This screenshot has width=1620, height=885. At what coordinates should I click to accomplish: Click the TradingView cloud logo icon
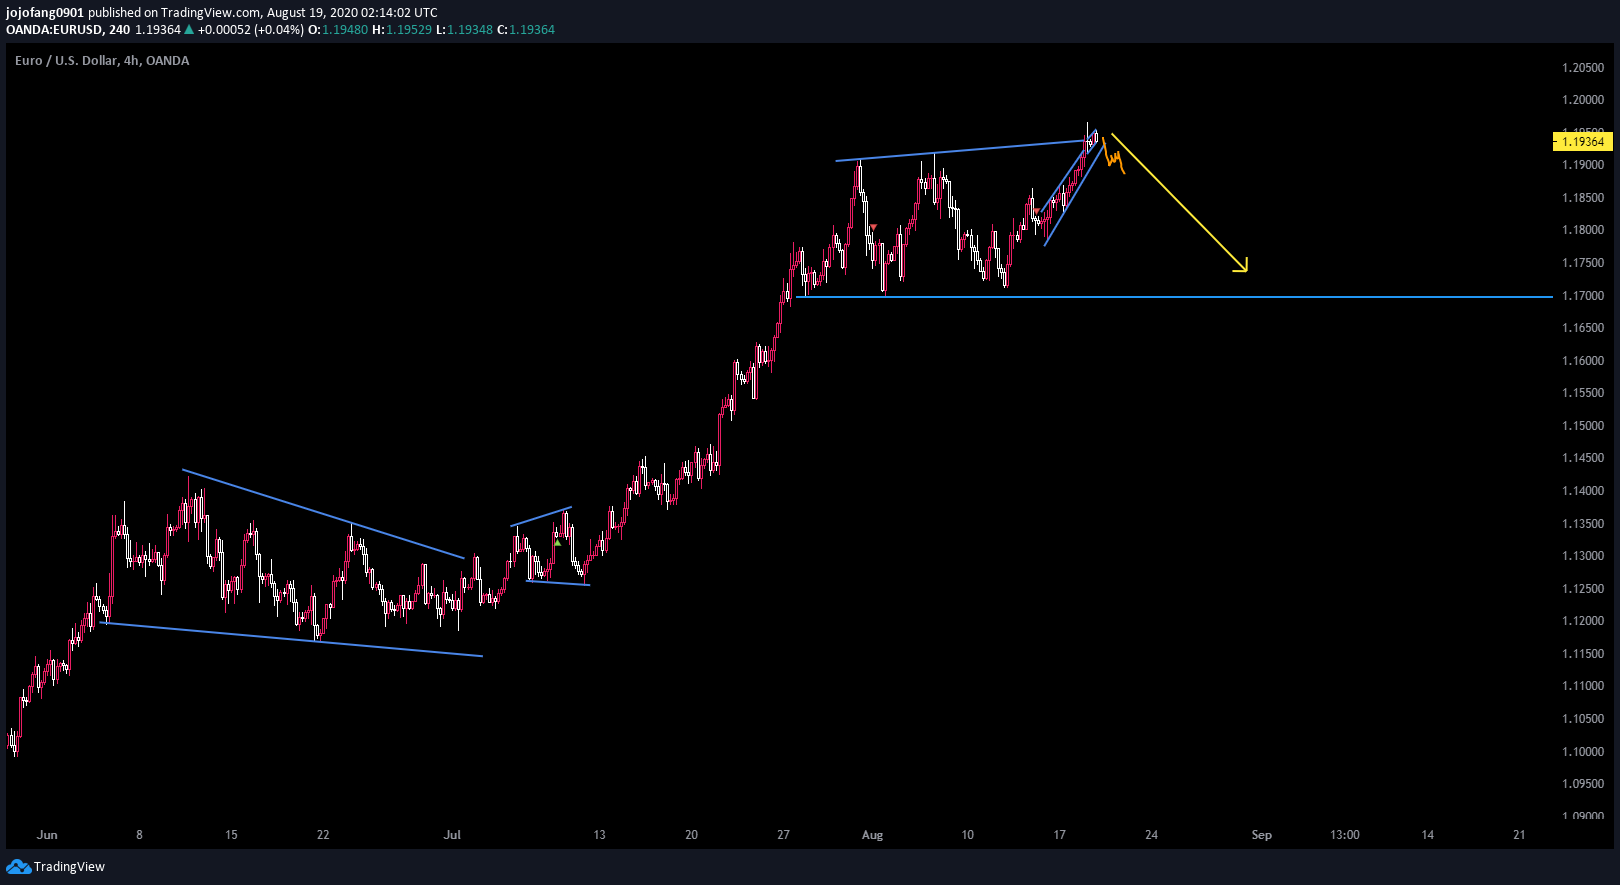pos(18,867)
